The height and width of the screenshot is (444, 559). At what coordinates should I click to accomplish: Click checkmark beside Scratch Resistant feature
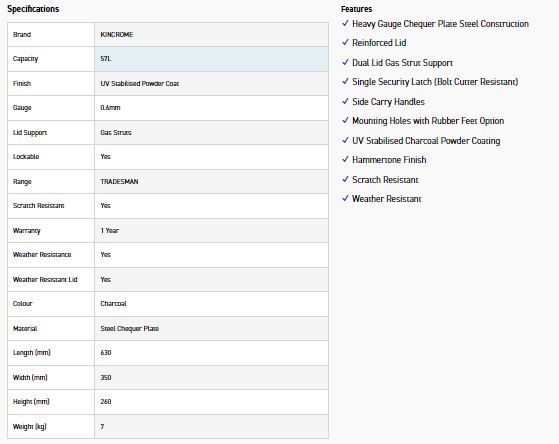tap(345, 179)
